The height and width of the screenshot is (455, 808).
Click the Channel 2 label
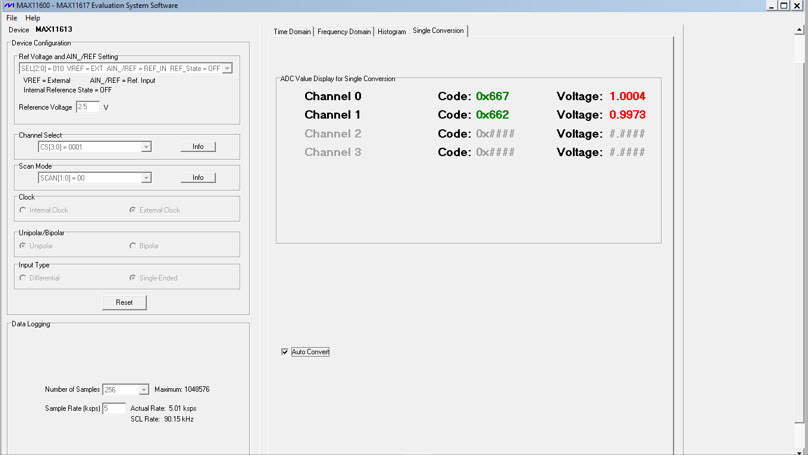(x=333, y=134)
